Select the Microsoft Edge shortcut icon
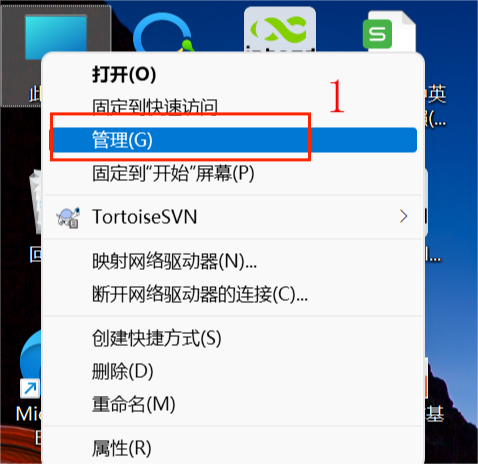Screen dimensions: 478x464 pyautogui.click(x=30, y=365)
